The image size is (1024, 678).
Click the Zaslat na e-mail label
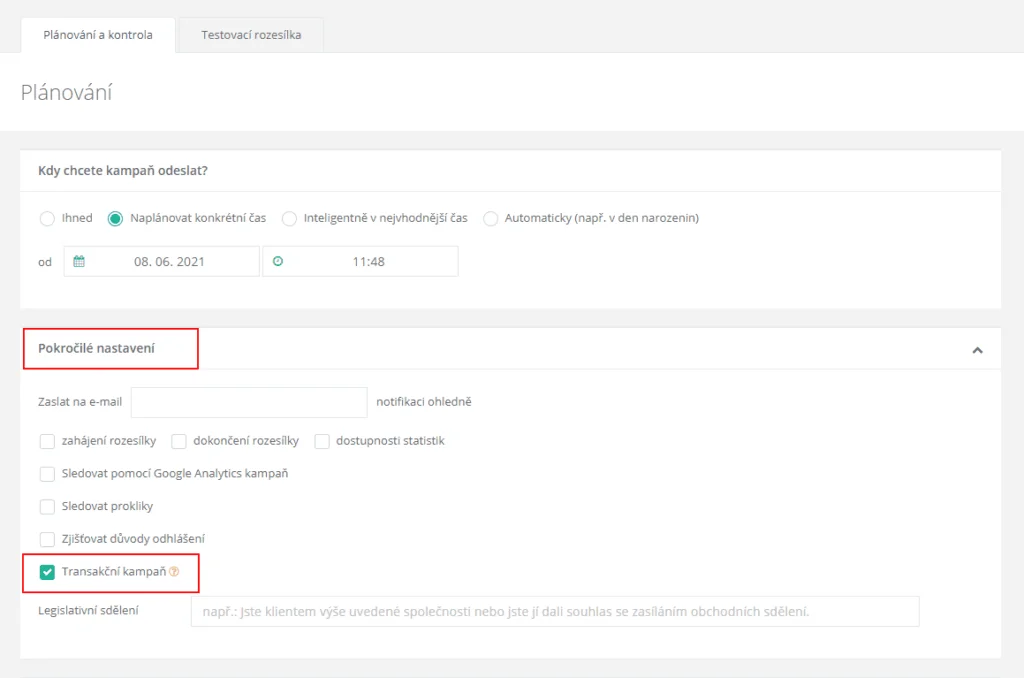[80, 402]
